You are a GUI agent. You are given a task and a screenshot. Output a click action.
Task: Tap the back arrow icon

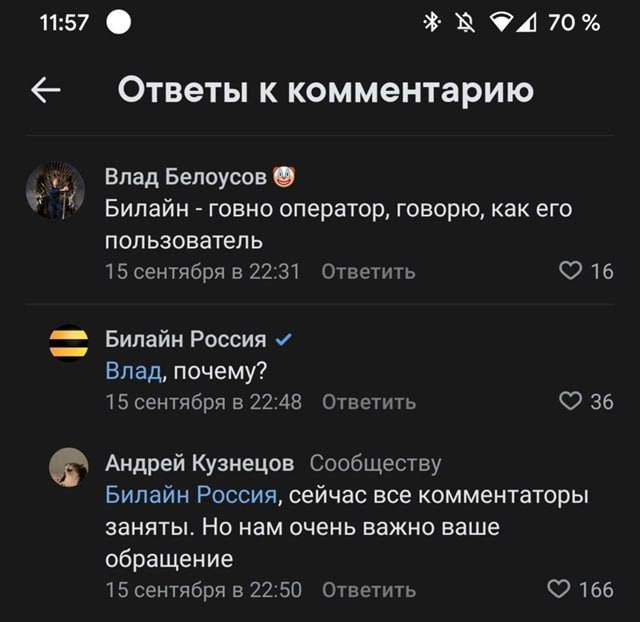[46, 91]
